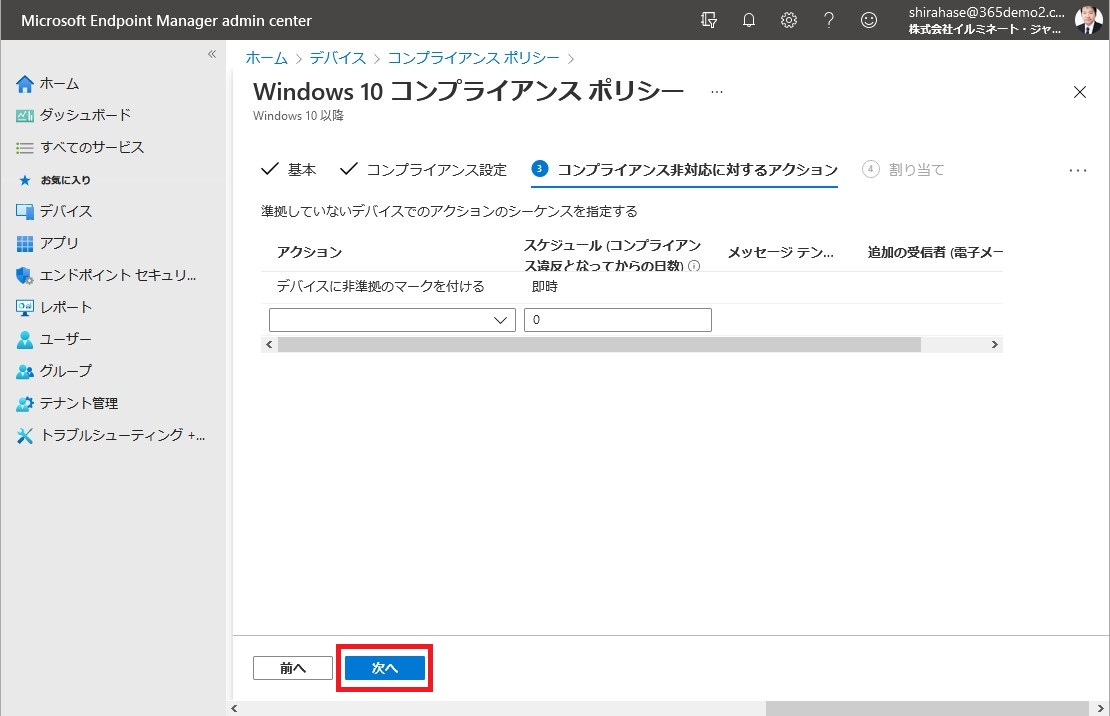Open すべてのサービス in the sidebar

pyautogui.click(x=92, y=147)
